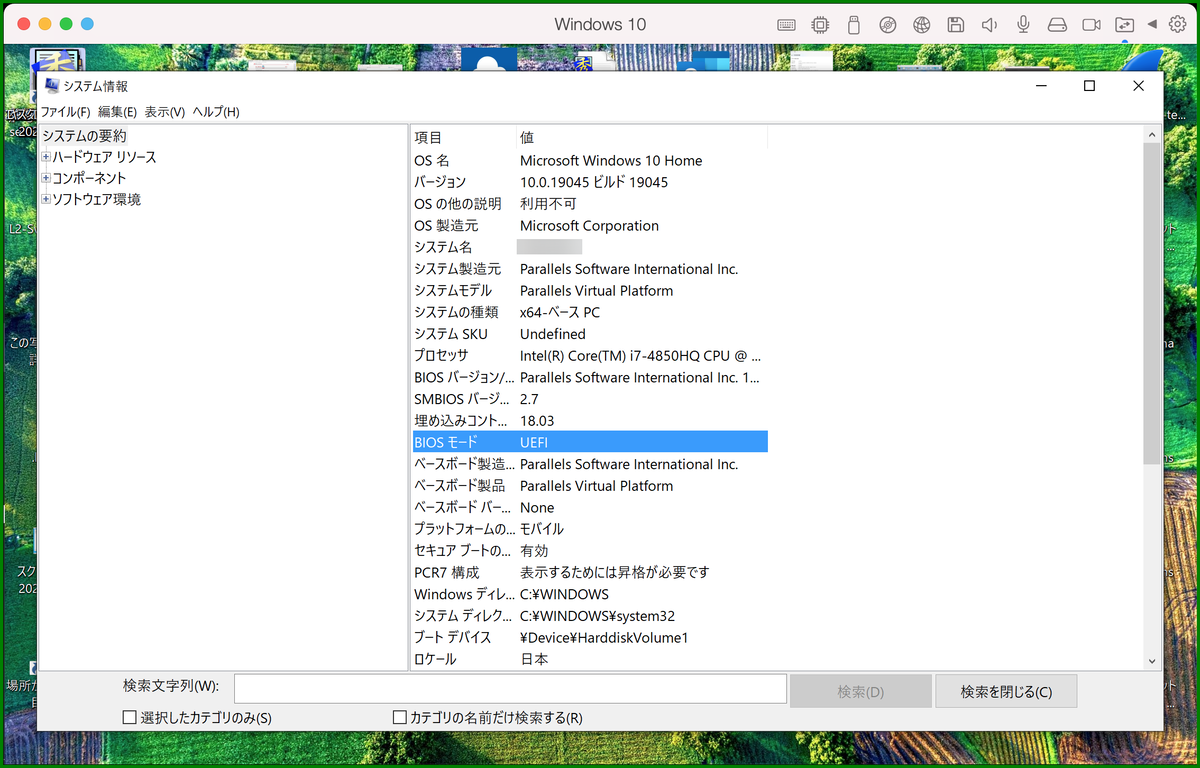Select the システムの種類 row

click(x=590, y=312)
